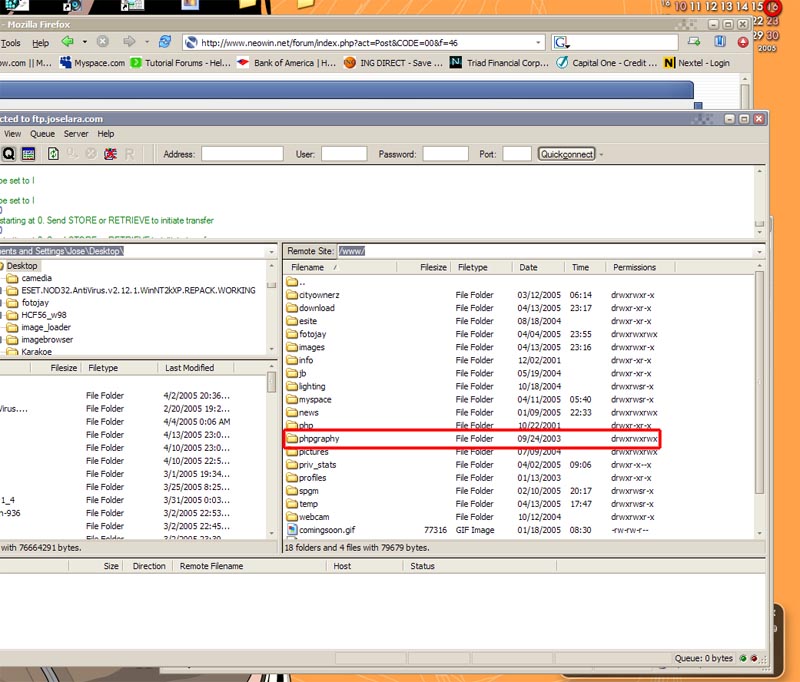This screenshot has height=682, width=800.
Task: Open the local Desktop path dropdown
Action: click(x=272, y=251)
